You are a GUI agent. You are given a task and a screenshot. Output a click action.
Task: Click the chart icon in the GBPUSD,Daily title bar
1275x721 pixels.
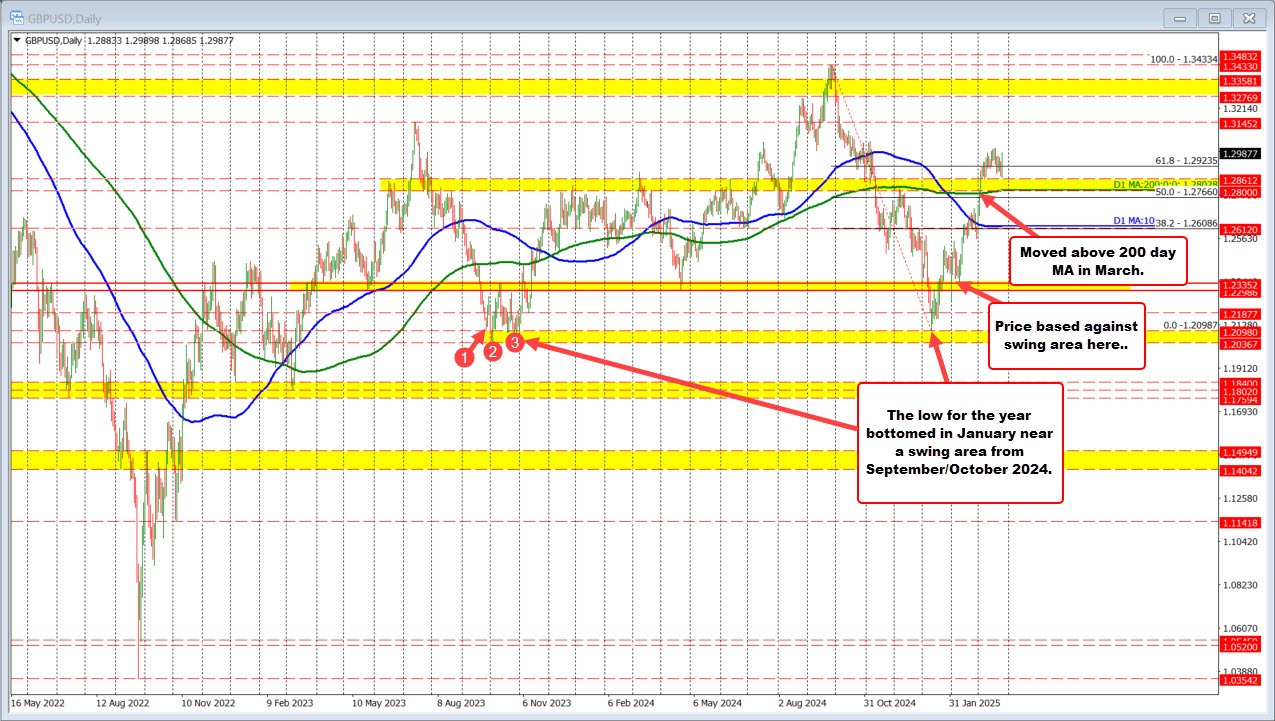click(x=16, y=17)
